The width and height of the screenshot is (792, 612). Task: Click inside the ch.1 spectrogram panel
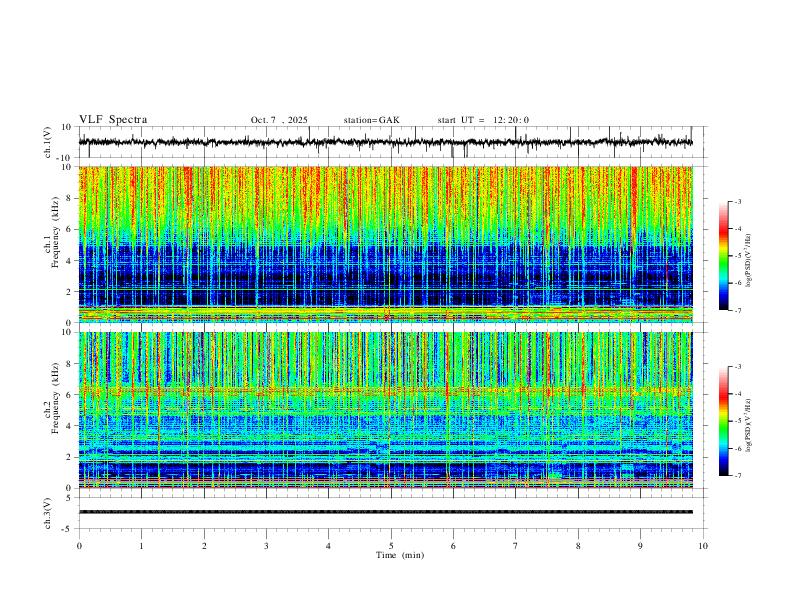[x=385, y=244]
